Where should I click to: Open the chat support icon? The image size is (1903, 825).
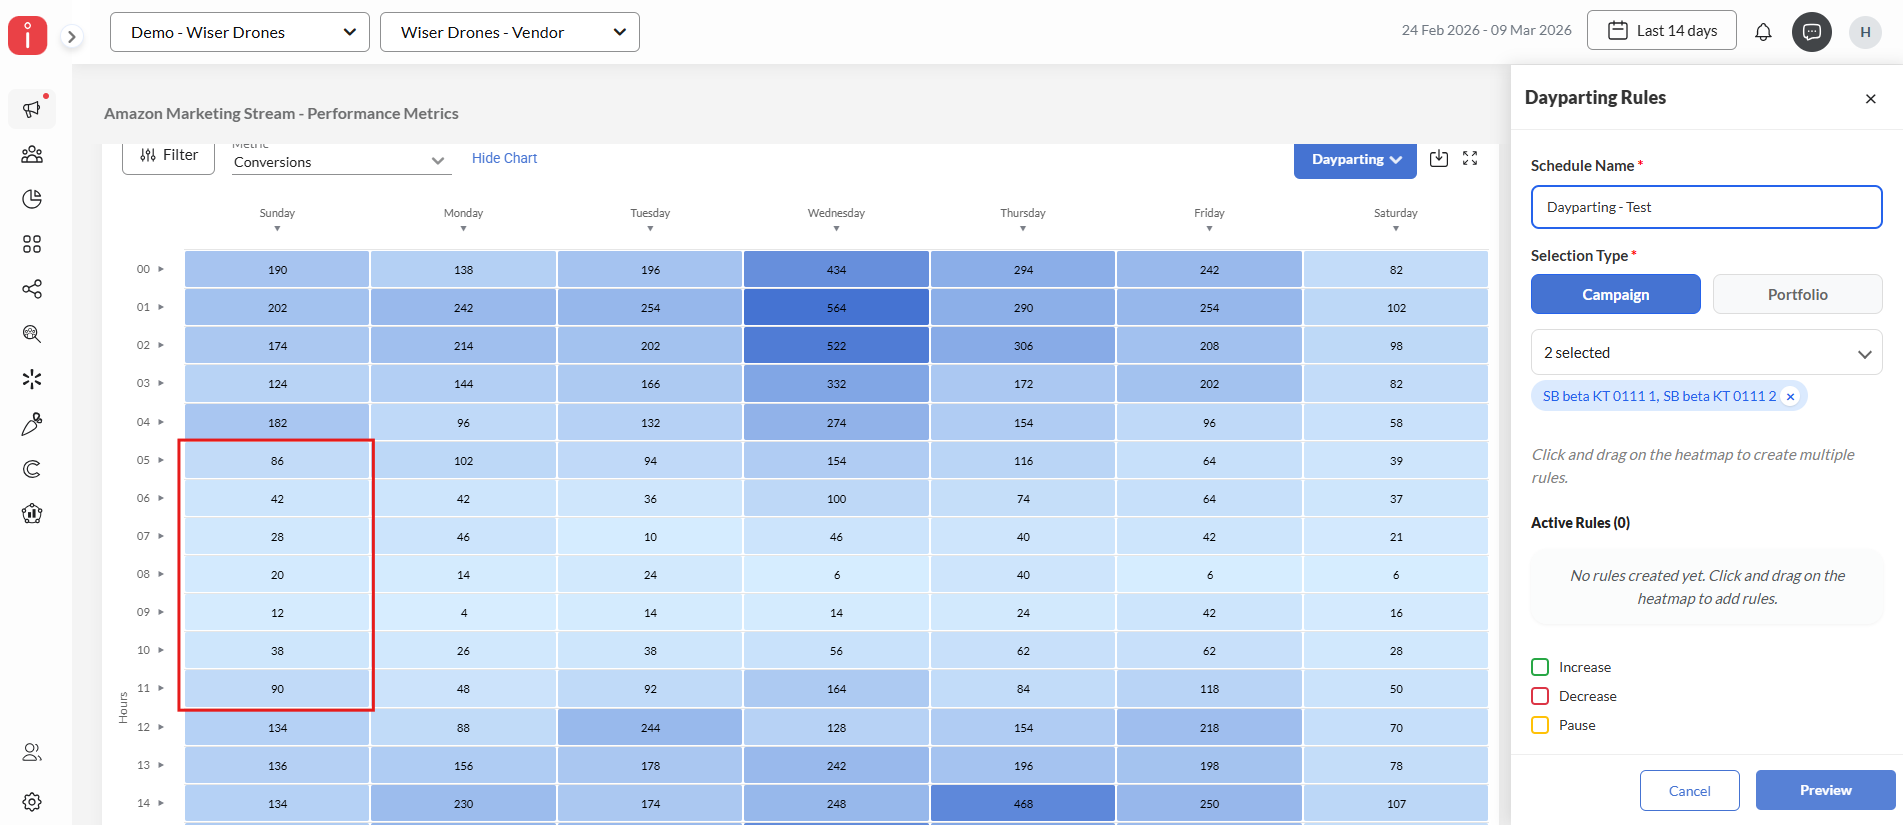(x=1811, y=32)
